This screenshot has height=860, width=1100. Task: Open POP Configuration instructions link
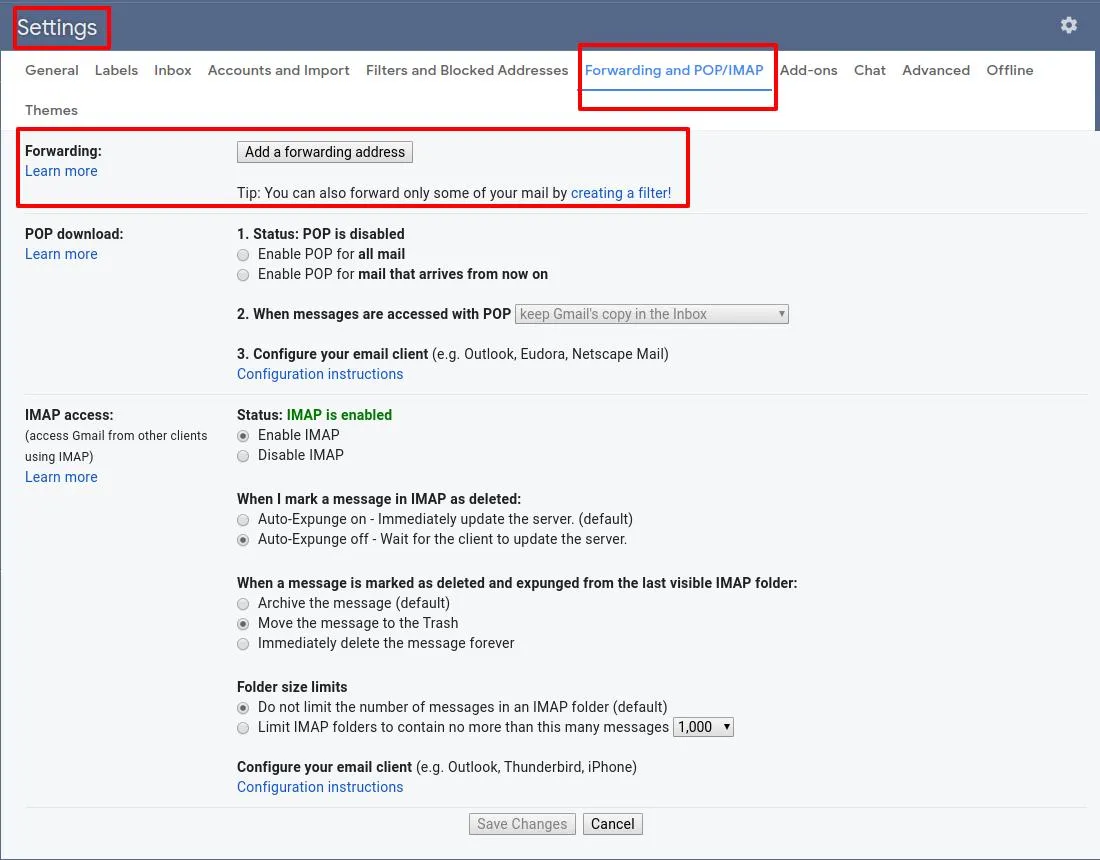click(320, 374)
